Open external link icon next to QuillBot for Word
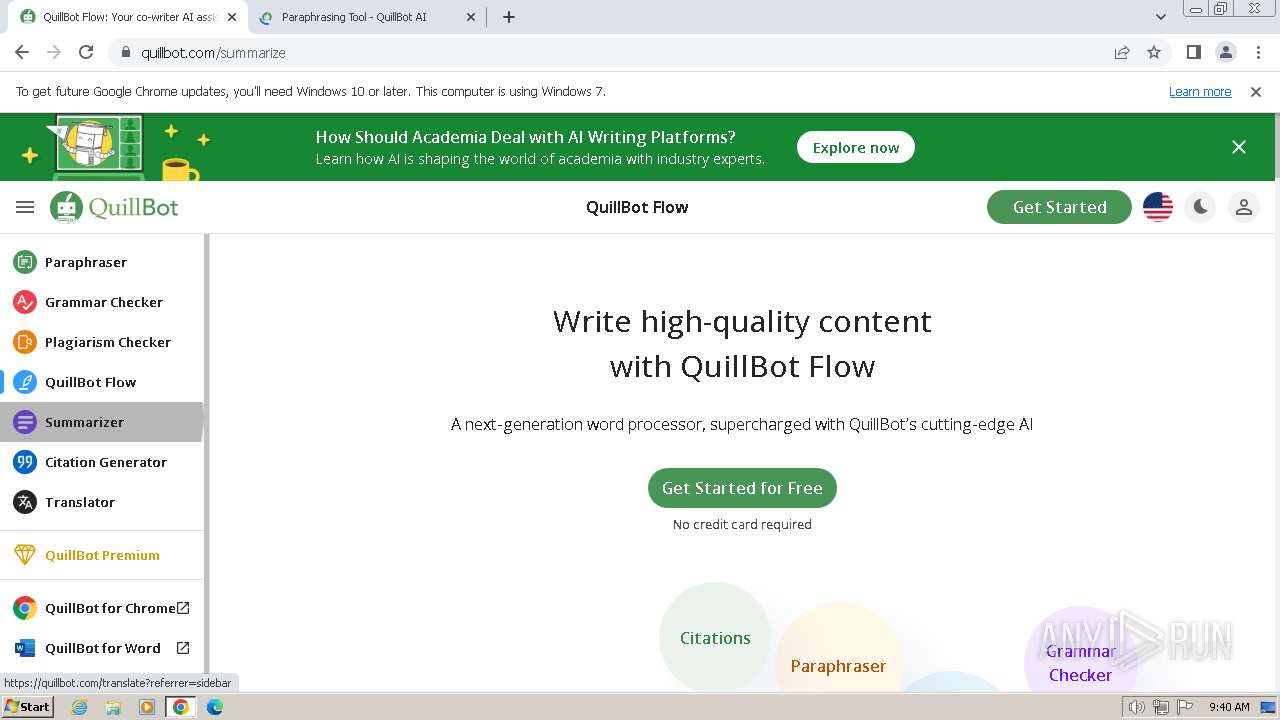This screenshot has width=1280, height=720. (183, 648)
